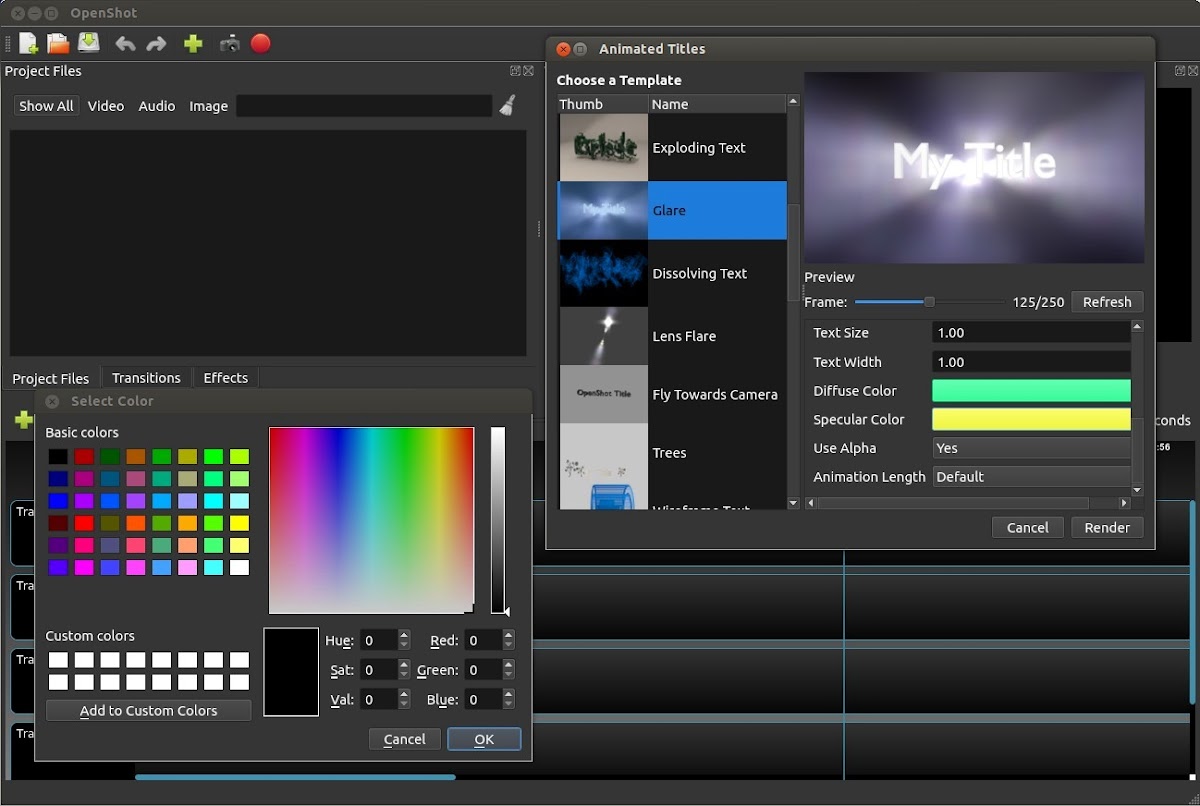The image size is (1200, 806).
Task: Toggle the Show All filter
Action: (x=46, y=106)
